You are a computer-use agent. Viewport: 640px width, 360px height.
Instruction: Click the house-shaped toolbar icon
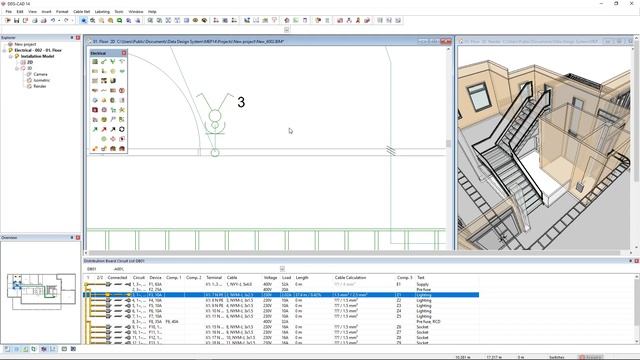tap(287, 20)
